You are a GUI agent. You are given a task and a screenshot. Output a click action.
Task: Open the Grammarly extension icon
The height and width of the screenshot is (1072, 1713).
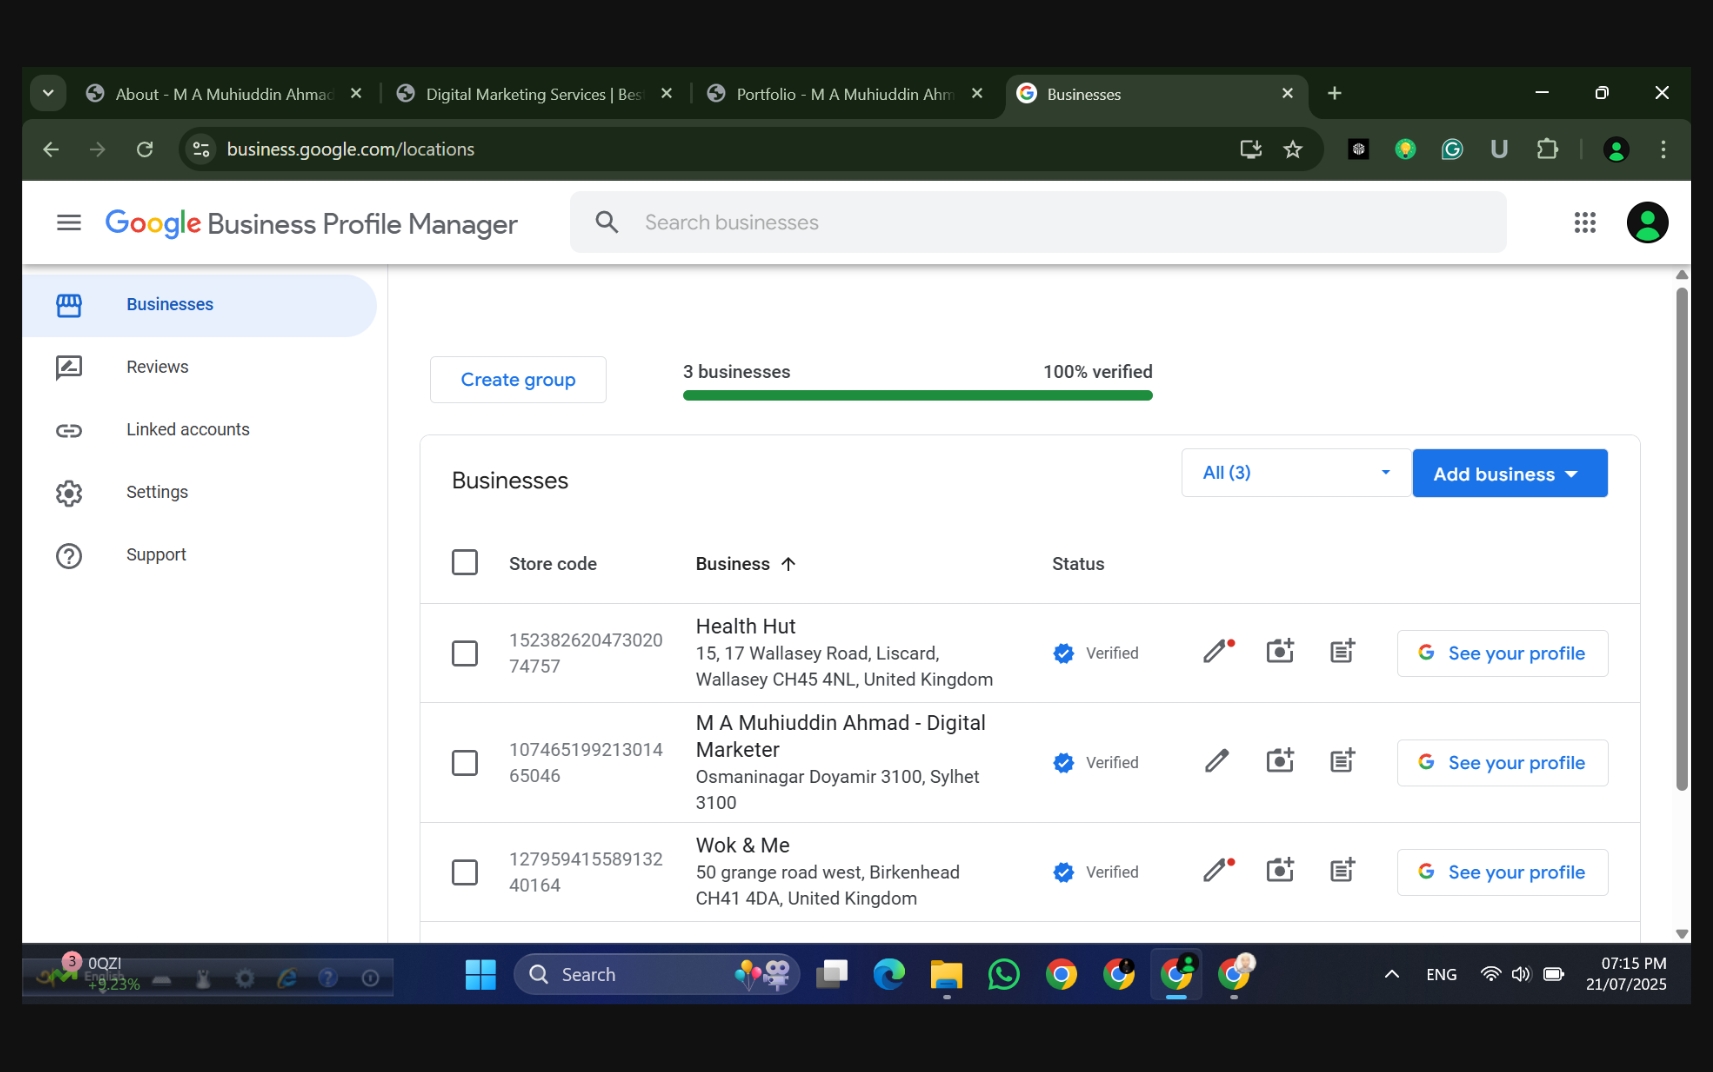(x=1452, y=149)
